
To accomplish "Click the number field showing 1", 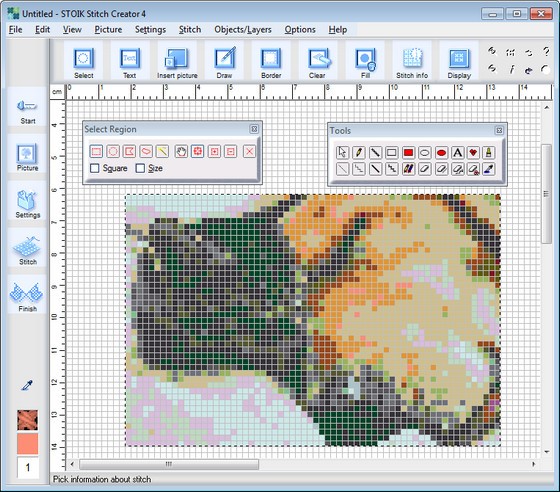I will click(28, 467).
